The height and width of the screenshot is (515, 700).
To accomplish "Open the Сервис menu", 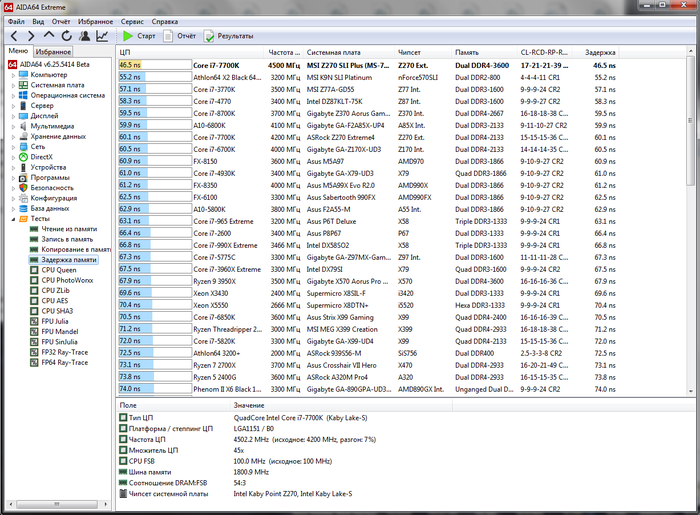I will click(x=132, y=21).
